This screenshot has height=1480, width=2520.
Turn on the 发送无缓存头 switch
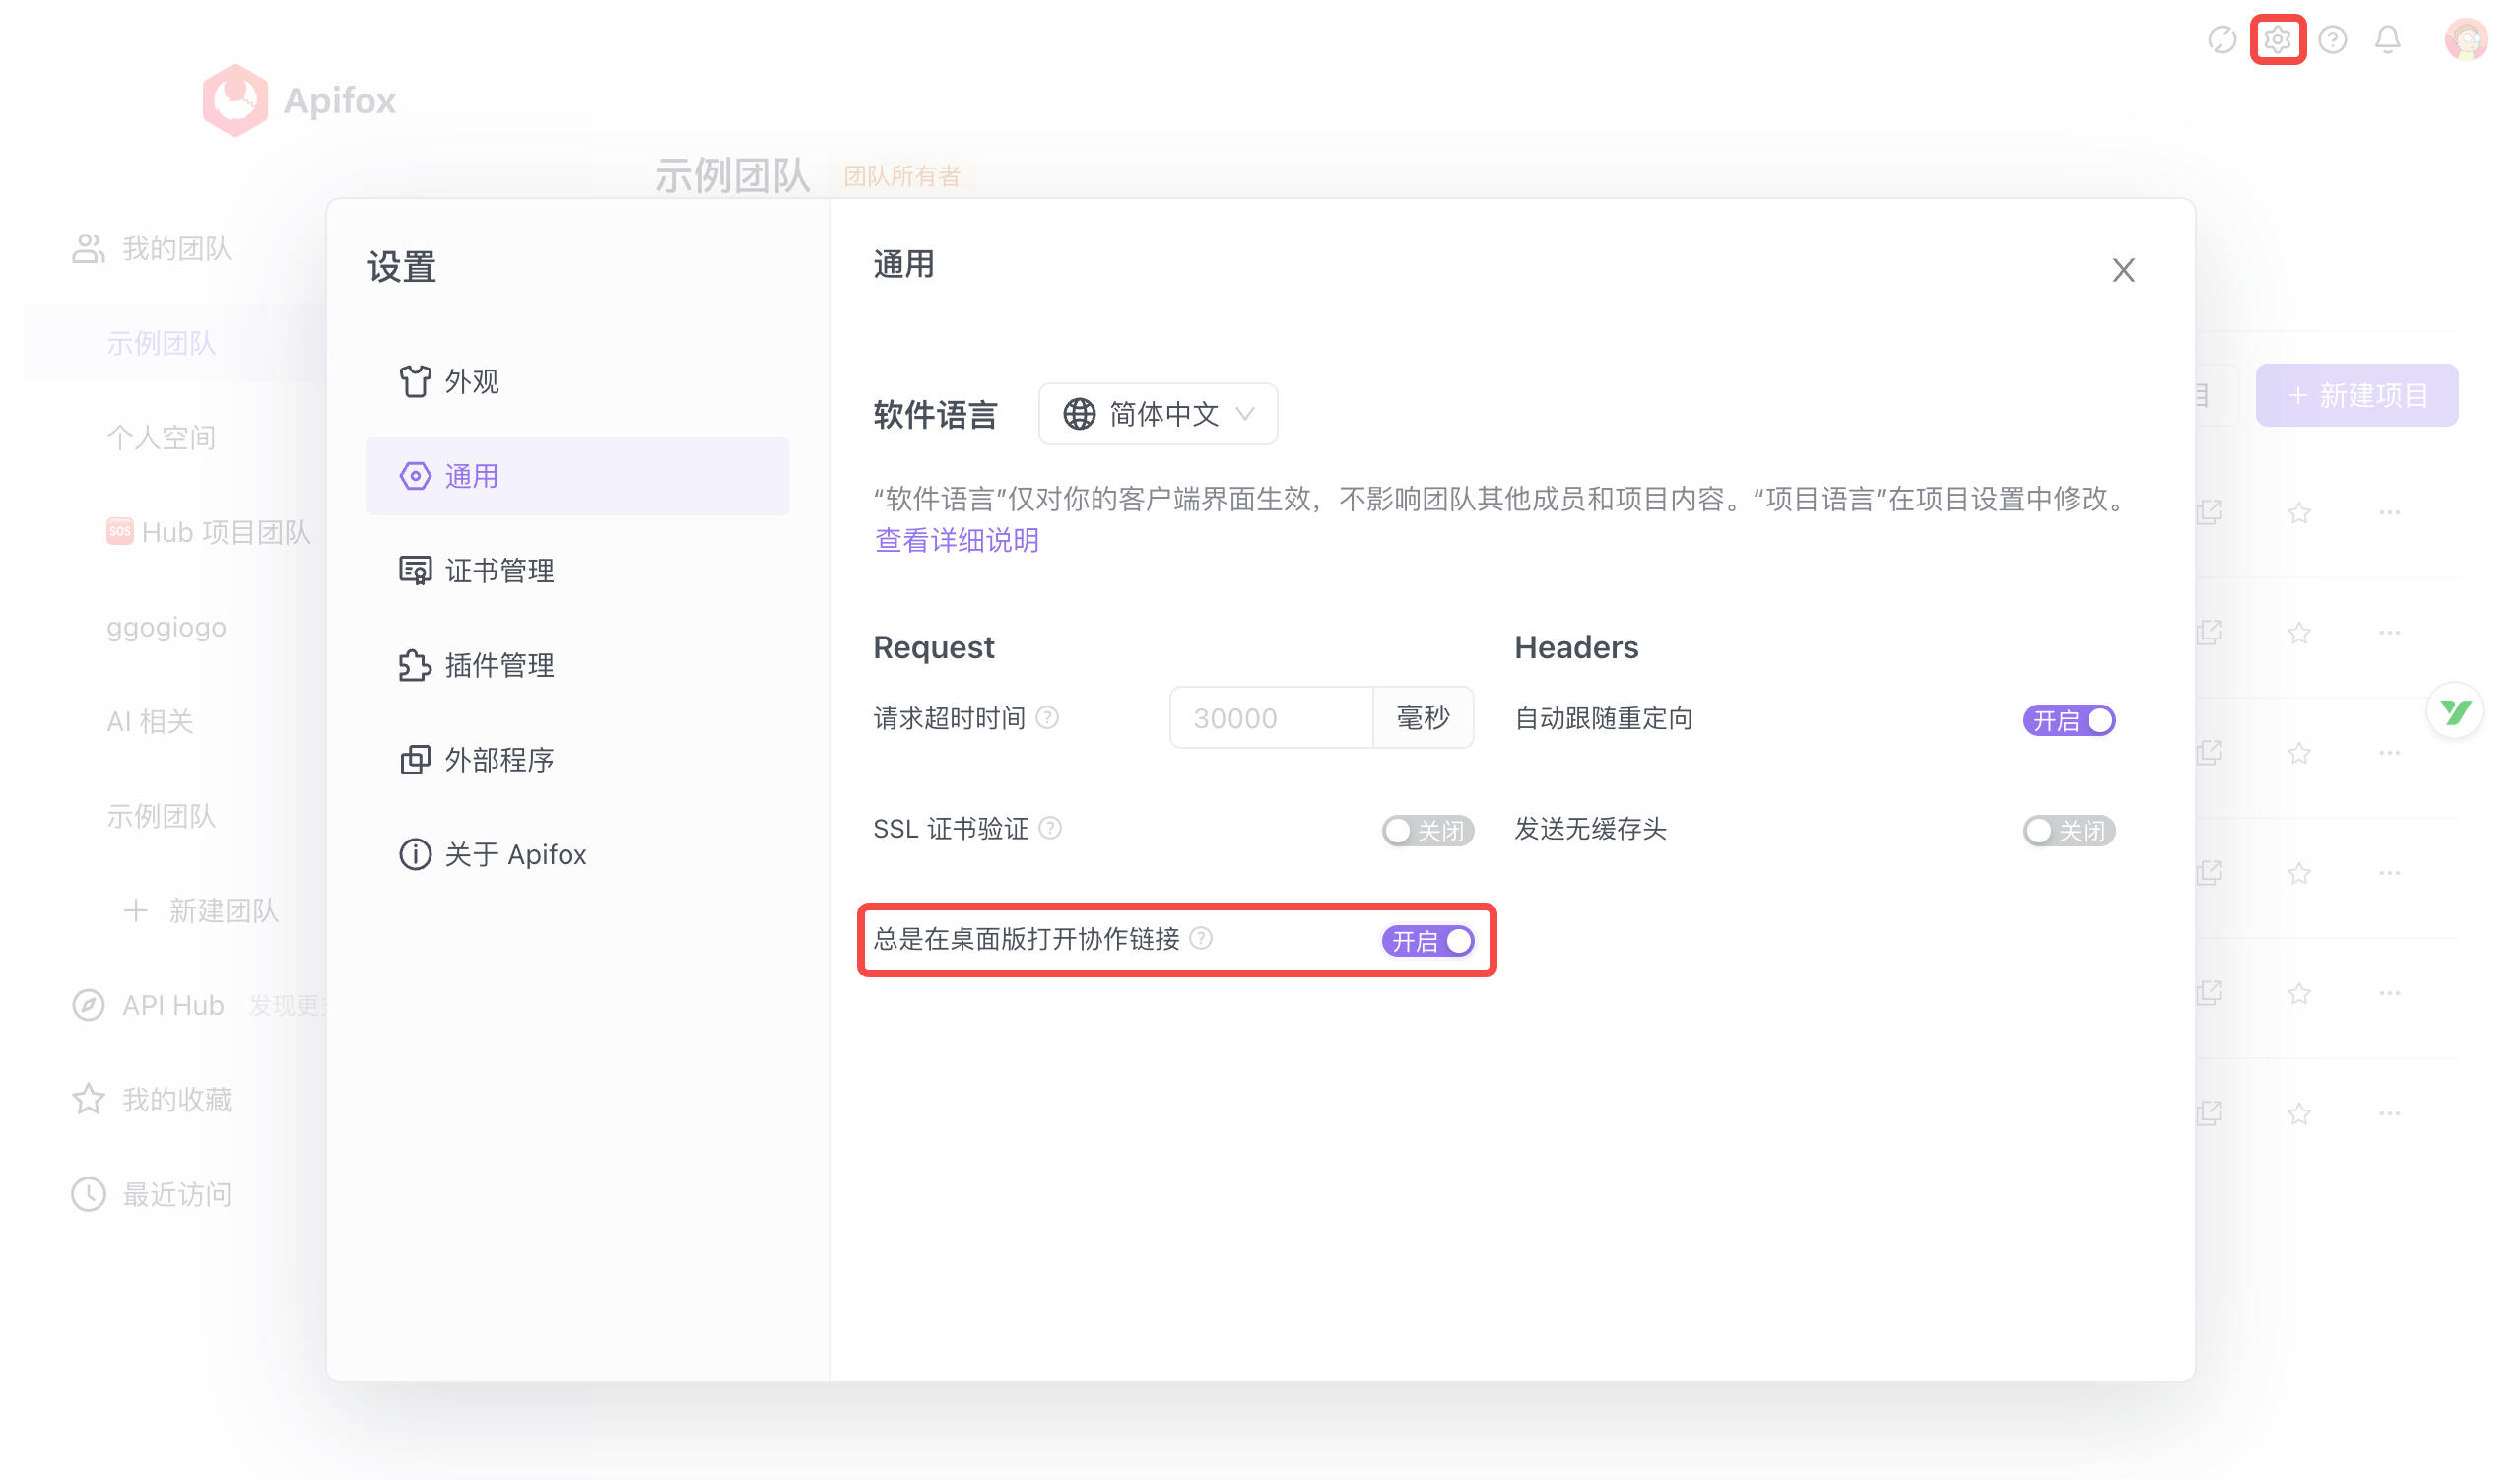point(2068,830)
